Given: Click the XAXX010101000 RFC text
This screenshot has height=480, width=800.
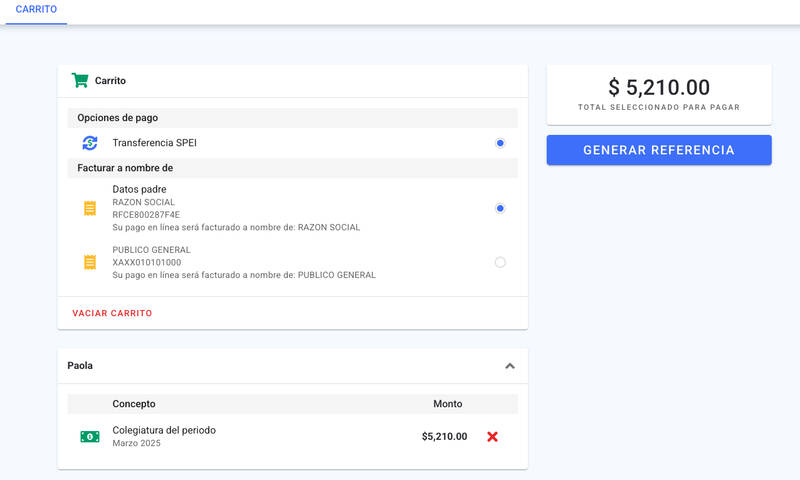Looking at the screenshot, I should pos(146,262).
